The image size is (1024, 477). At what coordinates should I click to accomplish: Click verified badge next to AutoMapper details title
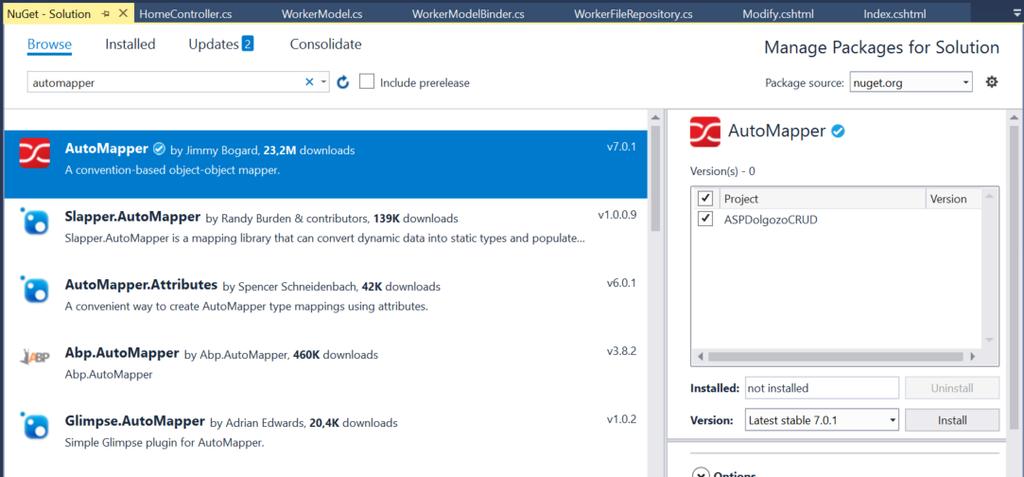pos(838,131)
